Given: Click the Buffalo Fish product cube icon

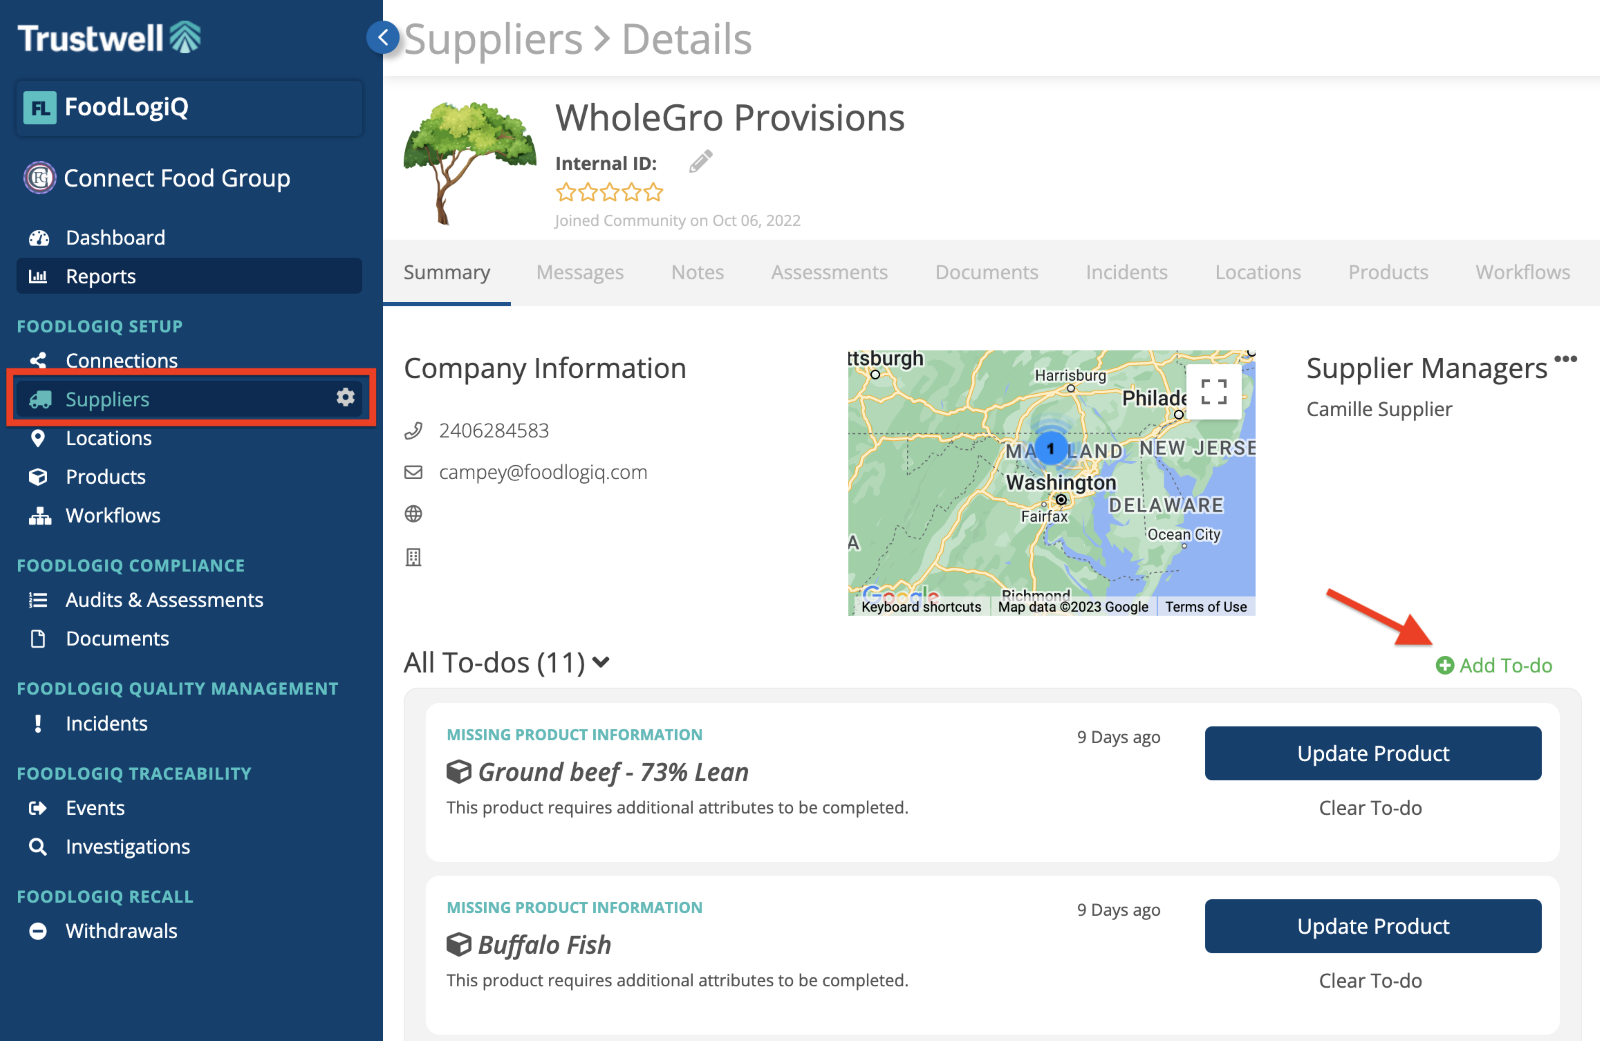Looking at the screenshot, I should (x=459, y=944).
